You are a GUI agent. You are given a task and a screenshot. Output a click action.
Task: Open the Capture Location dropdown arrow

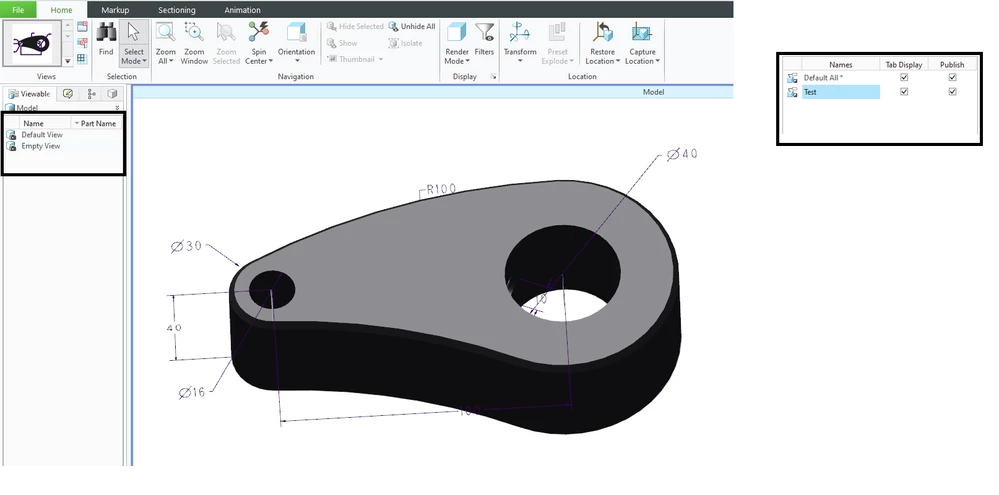tap(657, 61)
